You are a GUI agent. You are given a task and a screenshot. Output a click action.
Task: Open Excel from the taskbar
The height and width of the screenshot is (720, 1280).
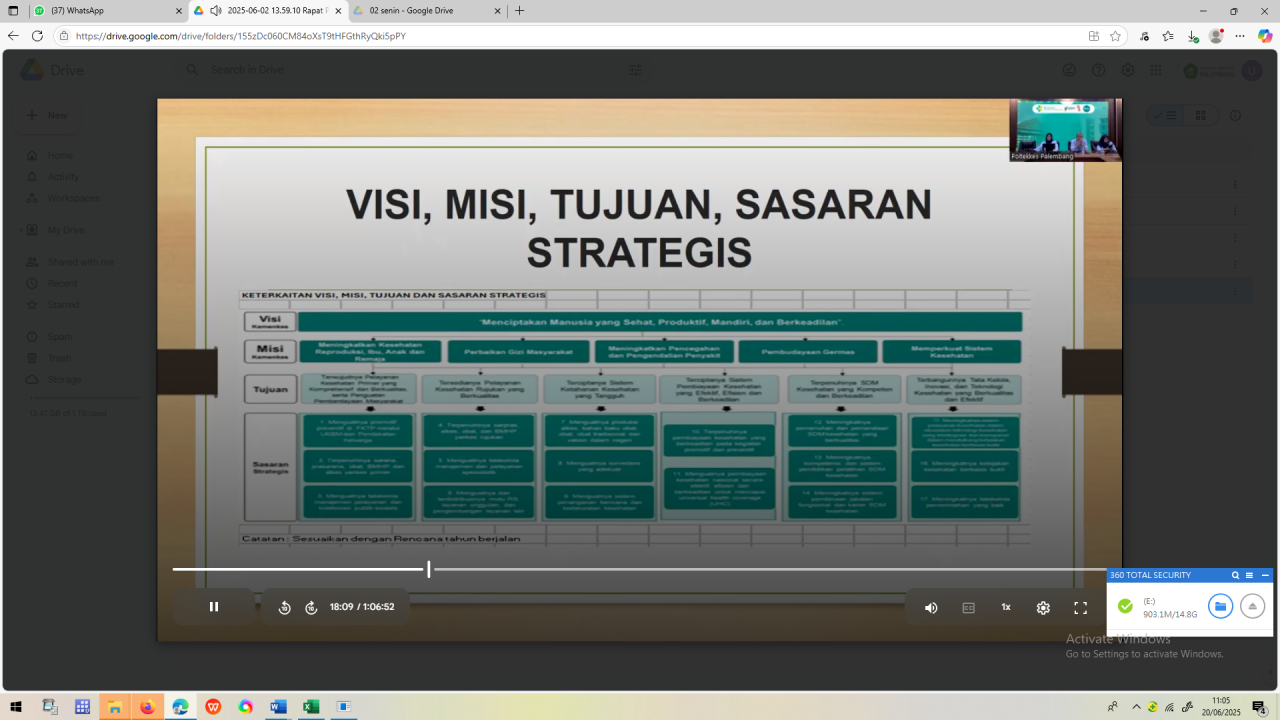coord(311,707)
